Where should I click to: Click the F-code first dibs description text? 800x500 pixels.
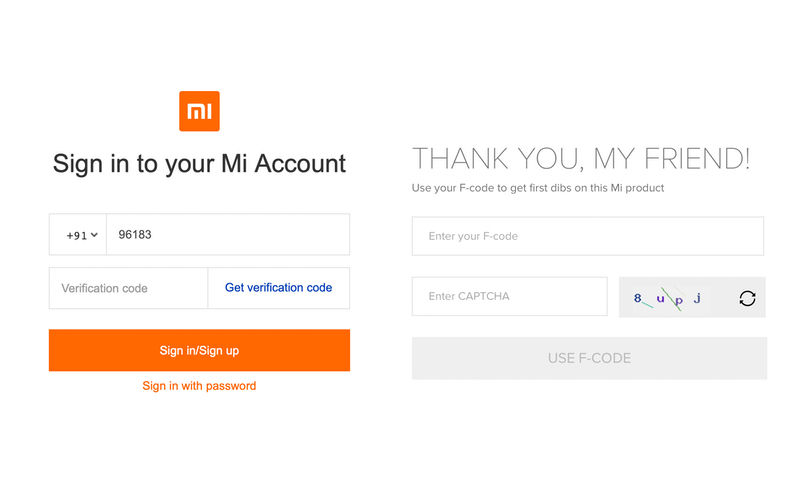(538, 188)
